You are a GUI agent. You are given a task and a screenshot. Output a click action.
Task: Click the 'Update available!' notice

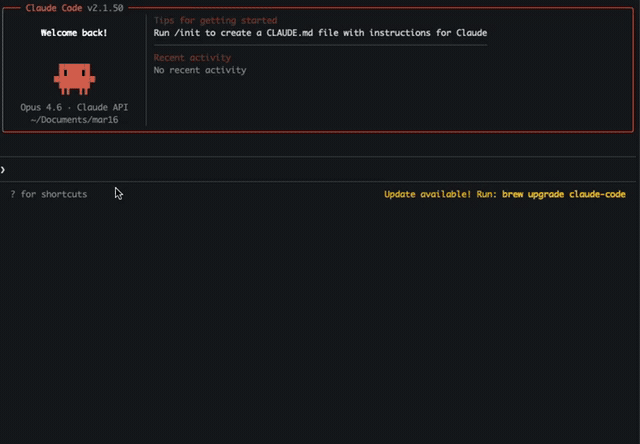(x=427, y=194)
